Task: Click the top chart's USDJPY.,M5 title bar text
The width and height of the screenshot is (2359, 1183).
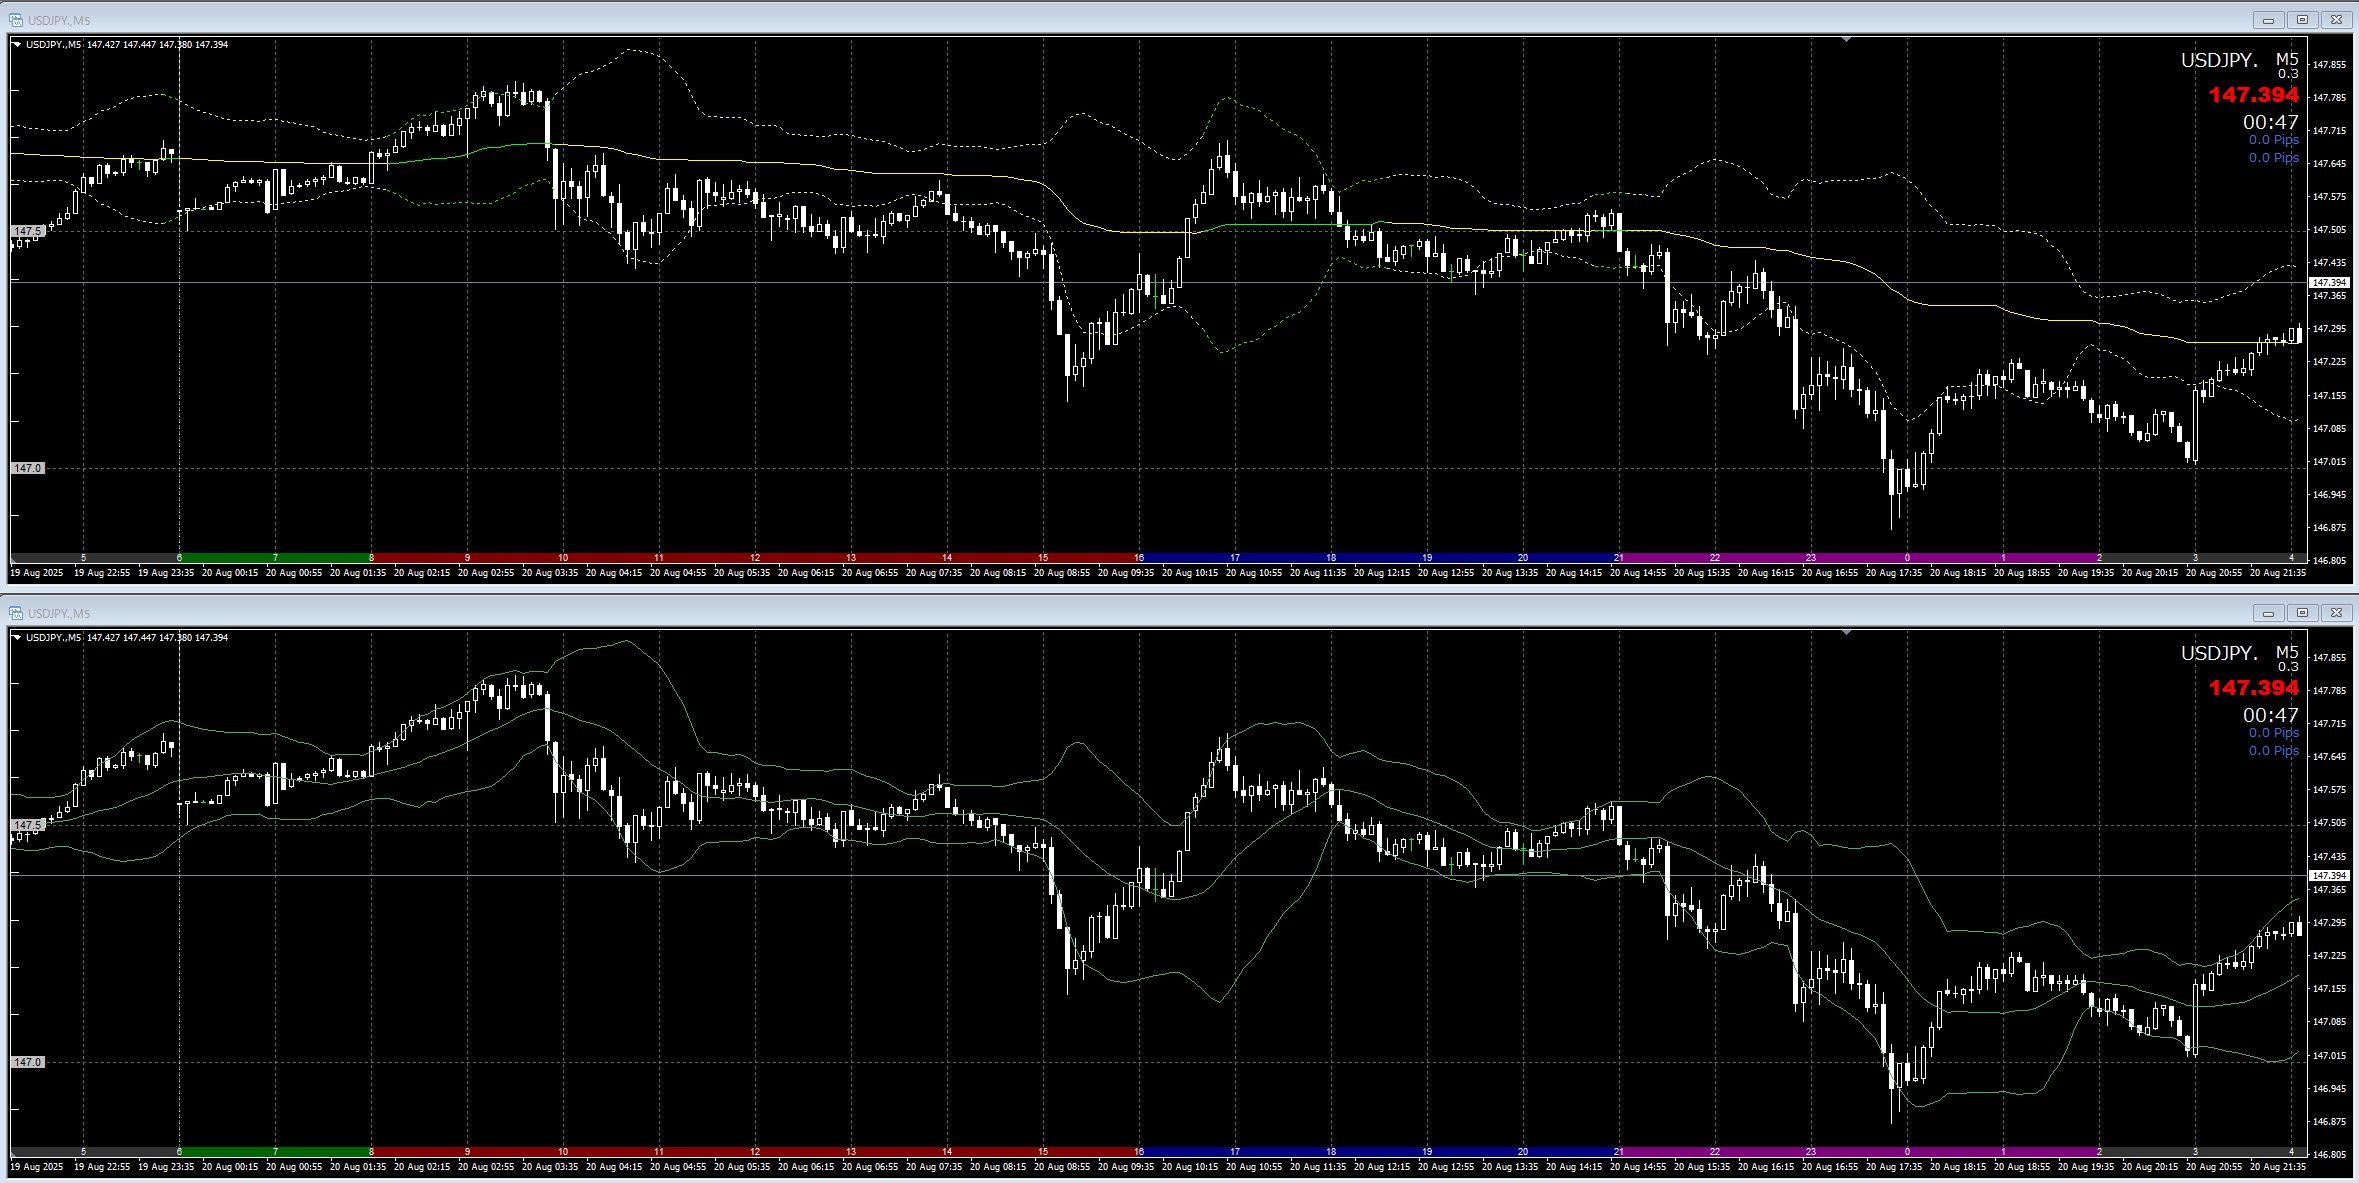Action: (x=59, y=20)
